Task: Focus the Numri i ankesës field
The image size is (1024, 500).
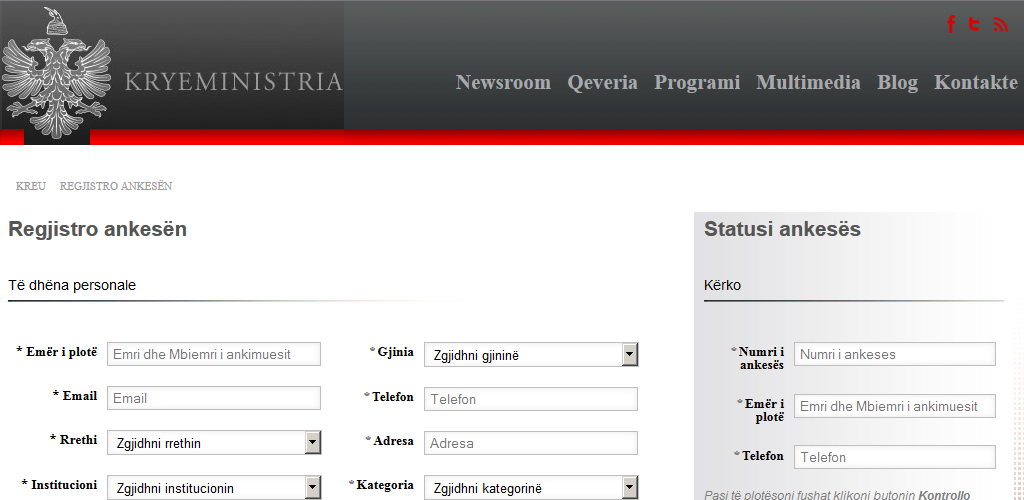Action: coord(895,354)
